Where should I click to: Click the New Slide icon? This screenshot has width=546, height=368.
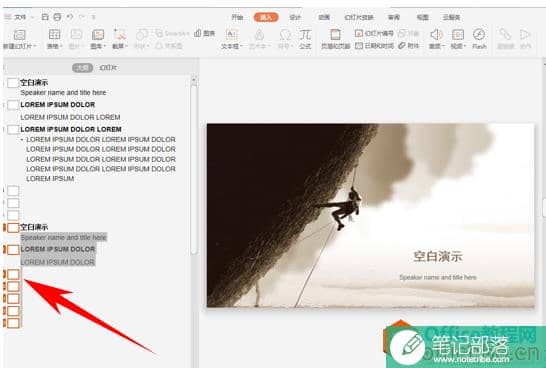20,35
